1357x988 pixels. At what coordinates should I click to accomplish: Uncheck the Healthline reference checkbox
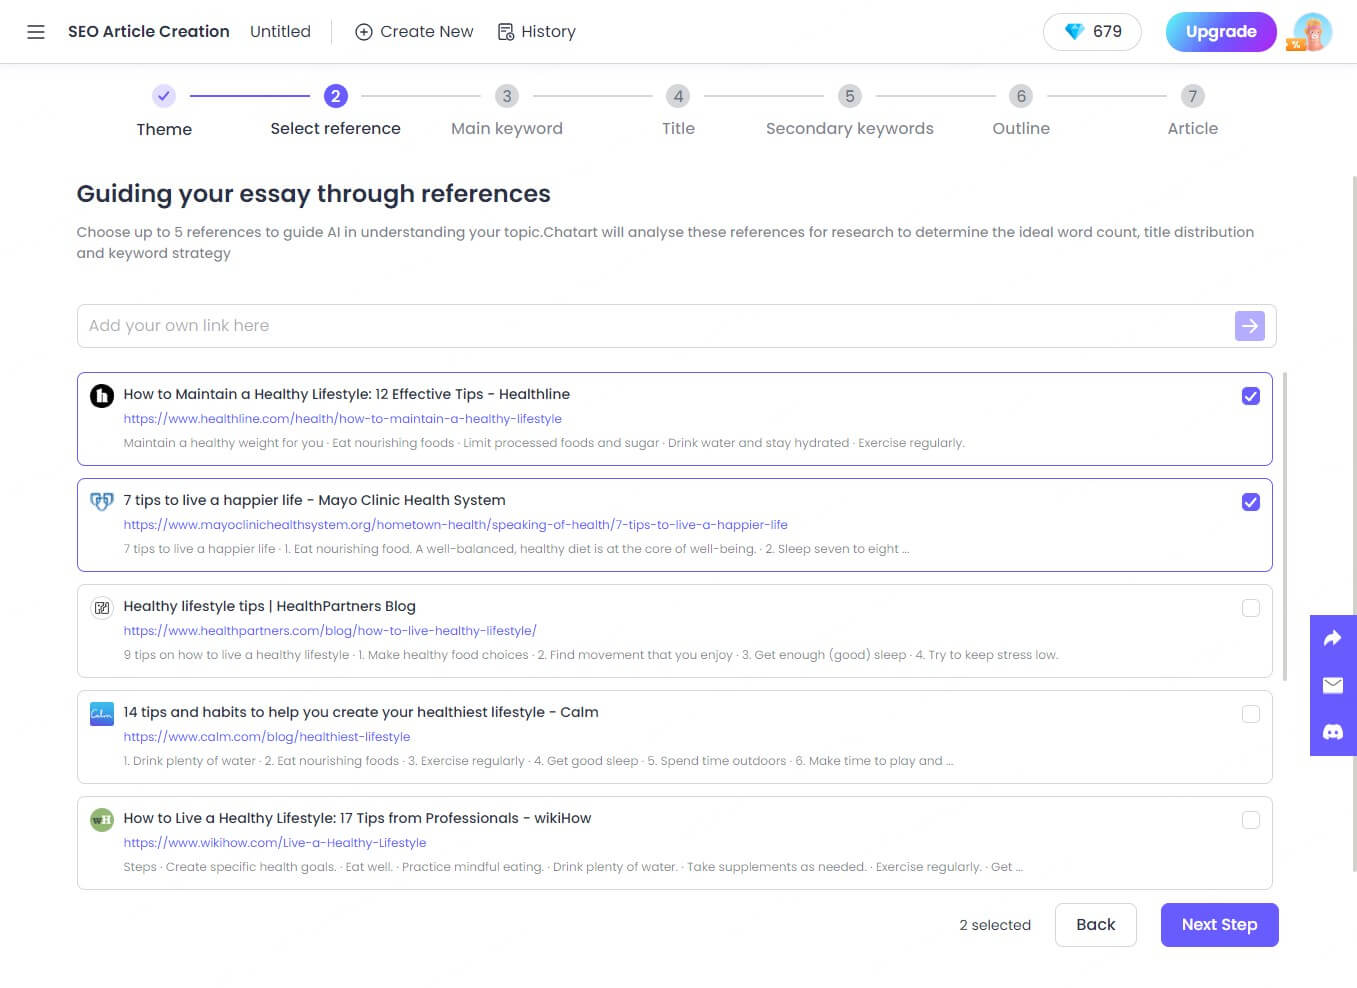(1250, 396)
